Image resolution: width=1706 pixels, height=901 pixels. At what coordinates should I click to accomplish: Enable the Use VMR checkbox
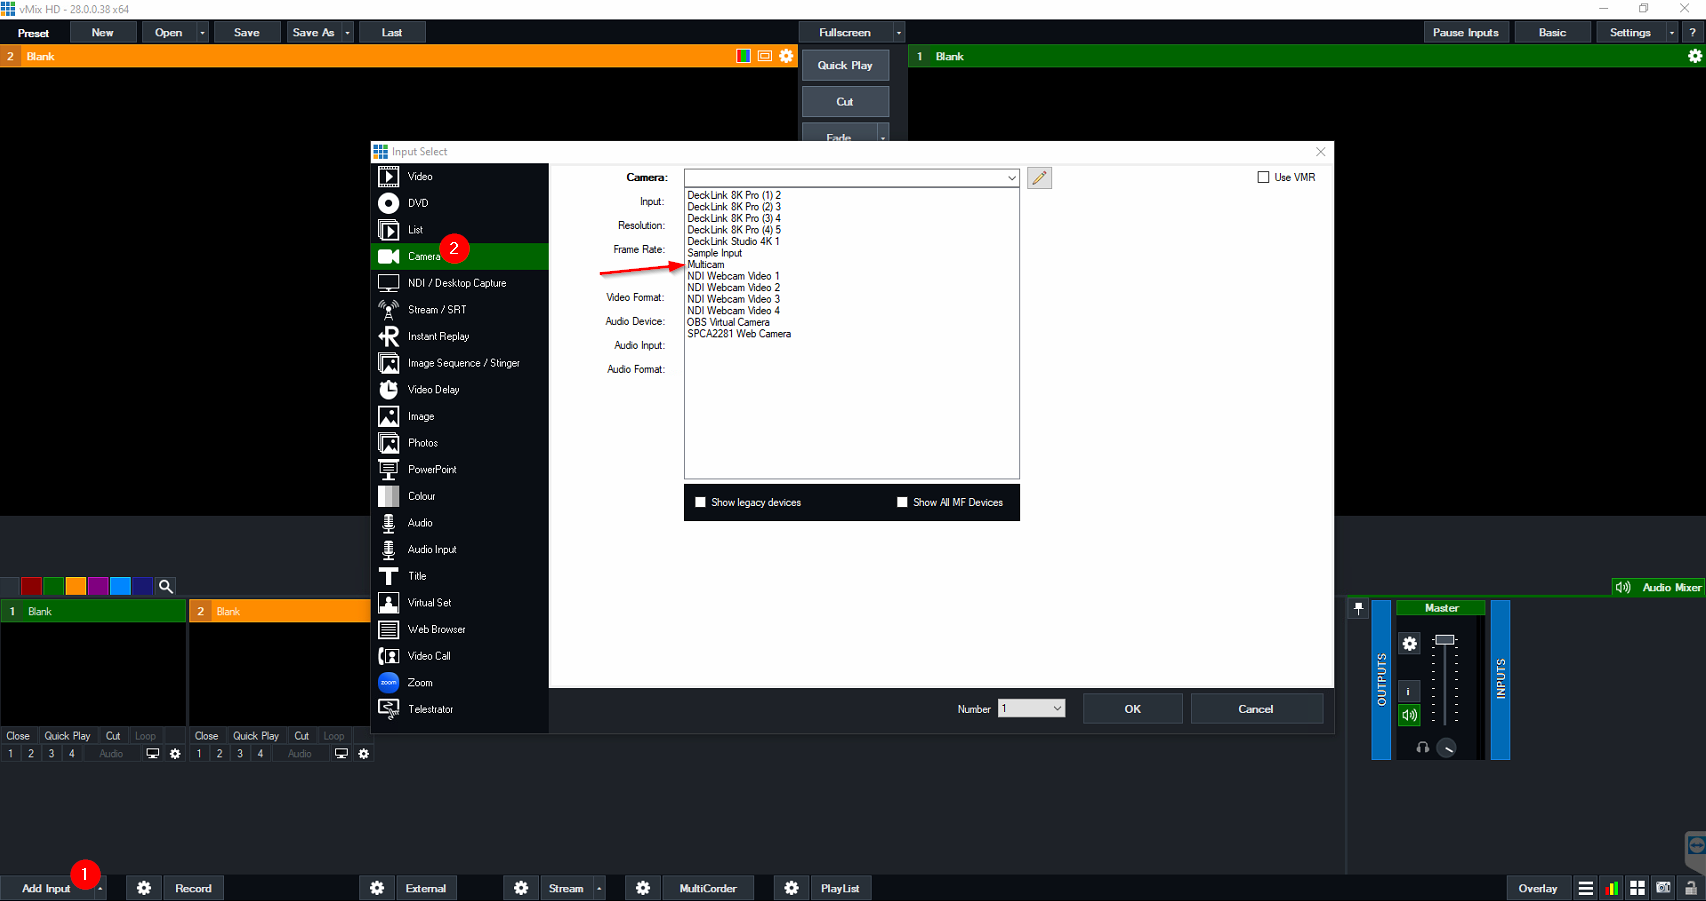[1263, 177]
